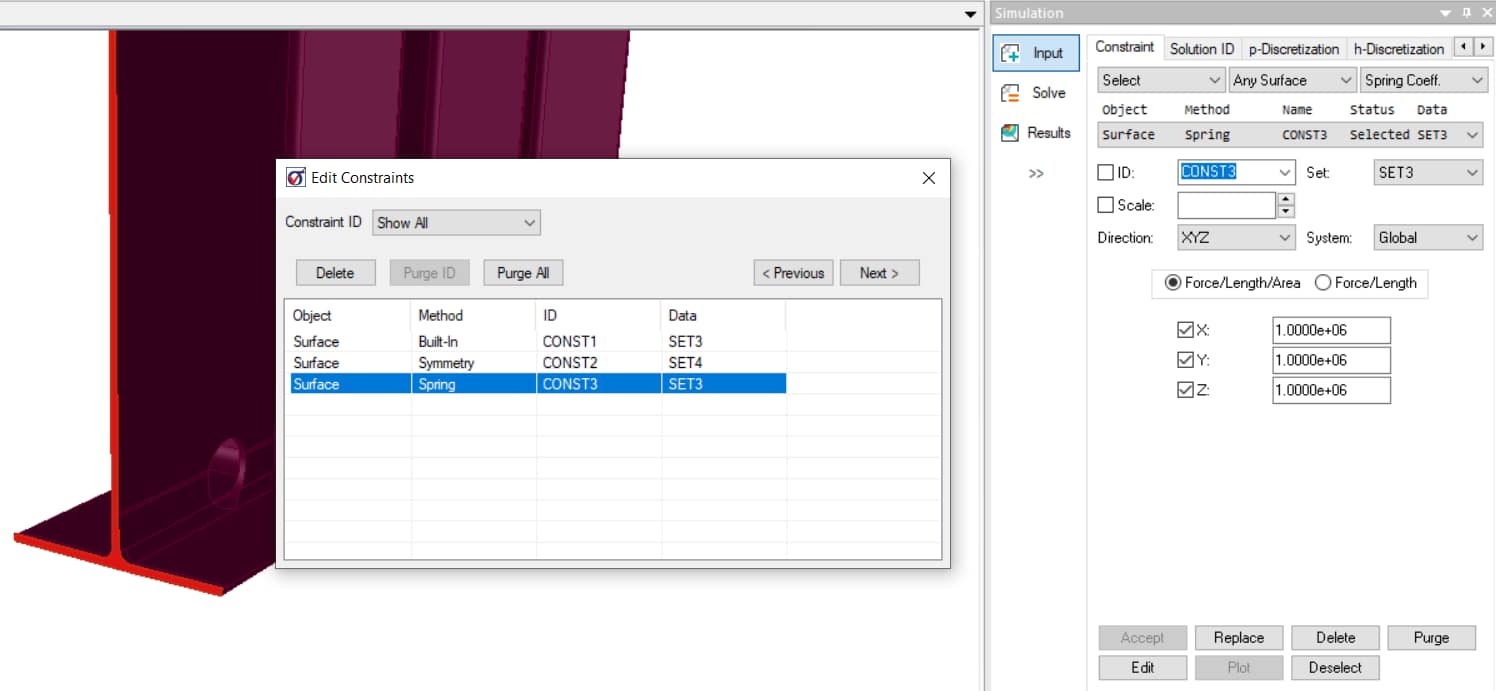The image size is (1496, 691).
Task: Click the Replace button
Action: pos(1238,638)
